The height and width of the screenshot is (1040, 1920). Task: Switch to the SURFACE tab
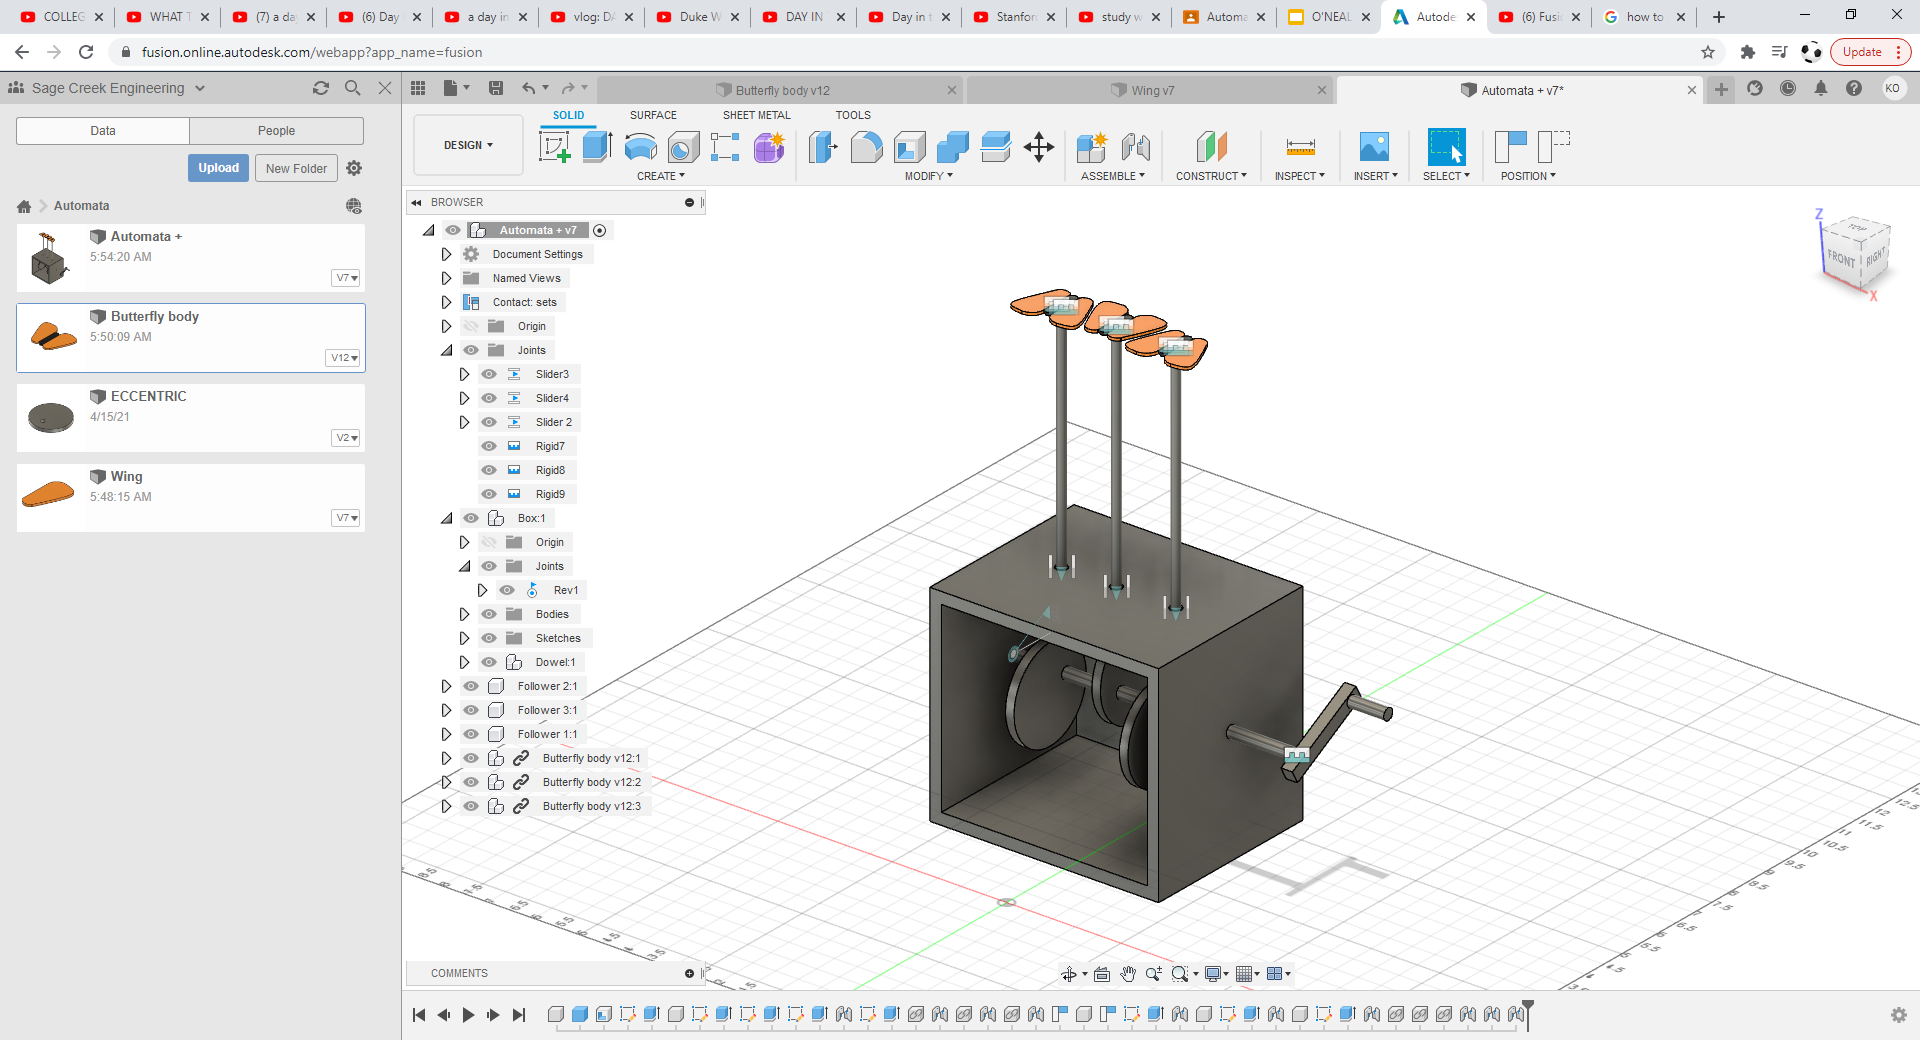[653, 115]
